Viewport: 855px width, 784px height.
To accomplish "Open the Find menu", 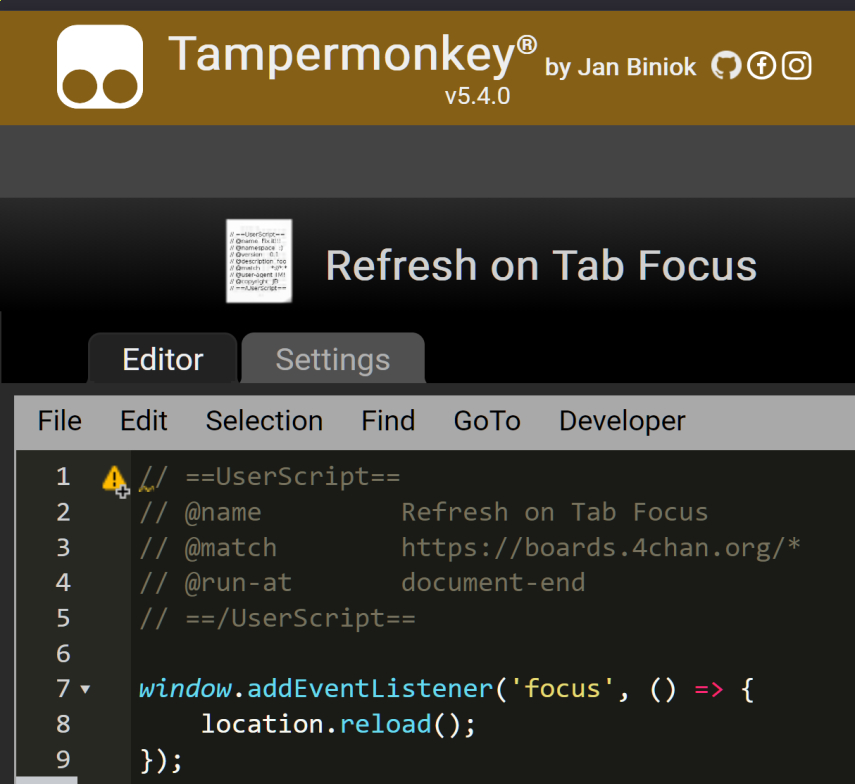I will pyautogui.click(x=388, y=421).
